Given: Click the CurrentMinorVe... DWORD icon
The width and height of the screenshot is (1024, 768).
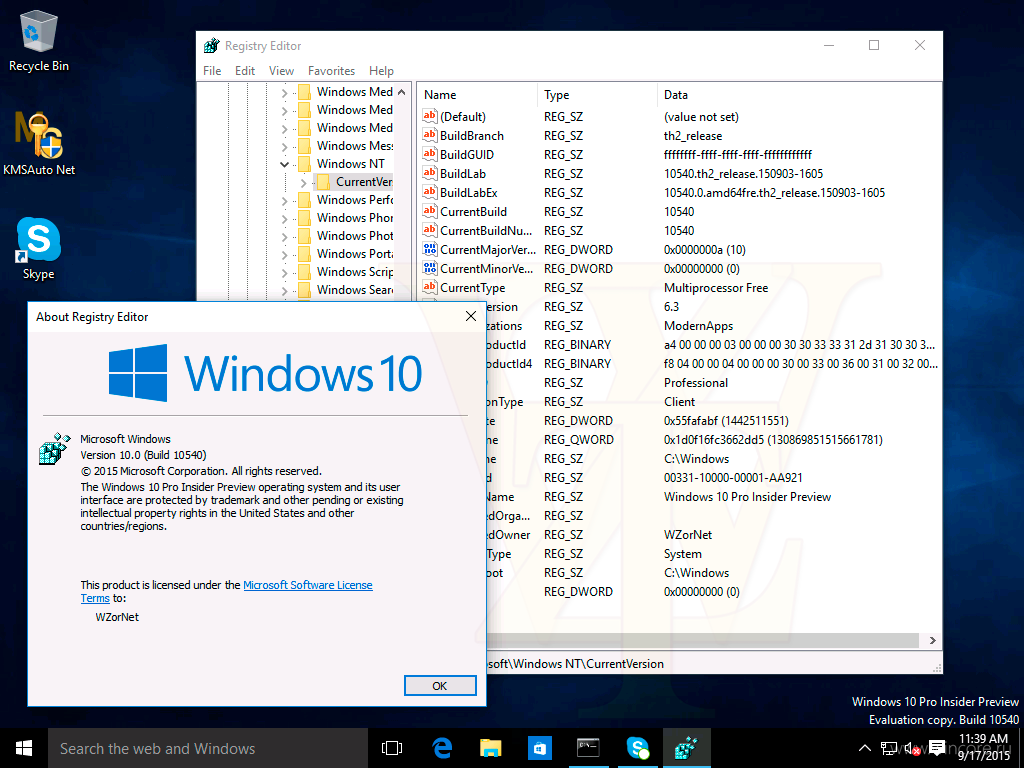Looking at the screenshot, I should click(x=429, y=268).
